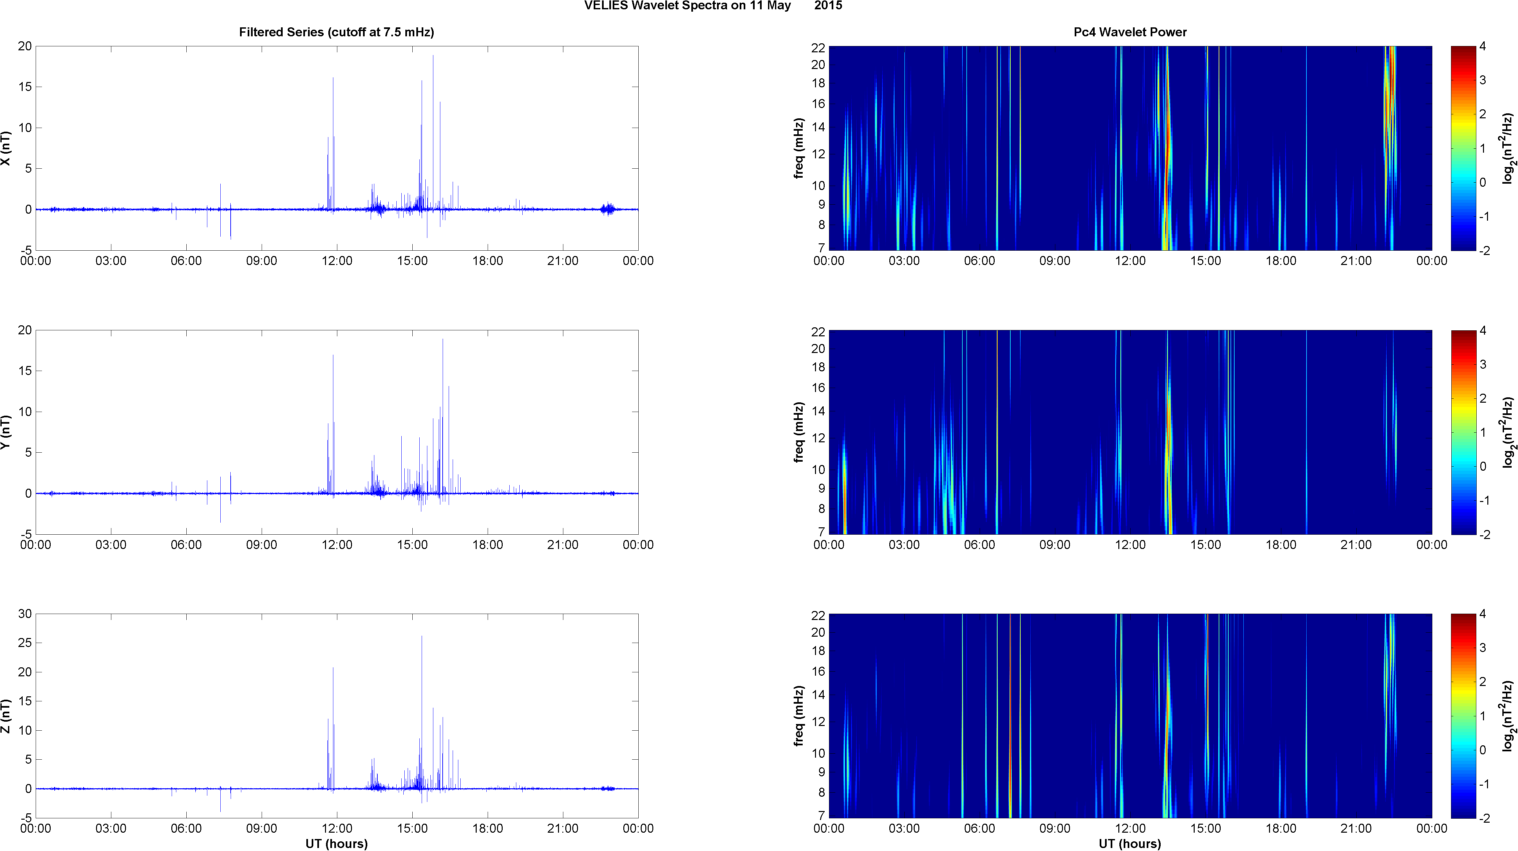This screenshot has height=851, width=1518.
Task: Click the top wavelet panel colorbar
Action: [x=1462, y=148]
